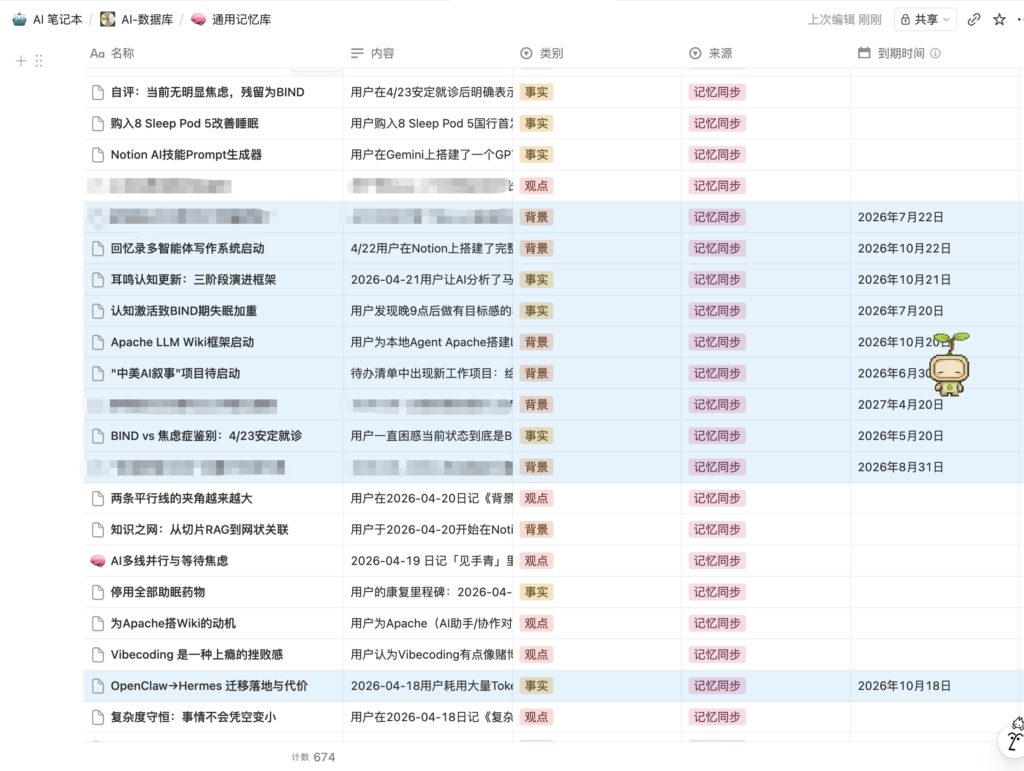Open the 名称 column header options
The height and width of the screenshot is (771, 1024).
pos(112,54)
